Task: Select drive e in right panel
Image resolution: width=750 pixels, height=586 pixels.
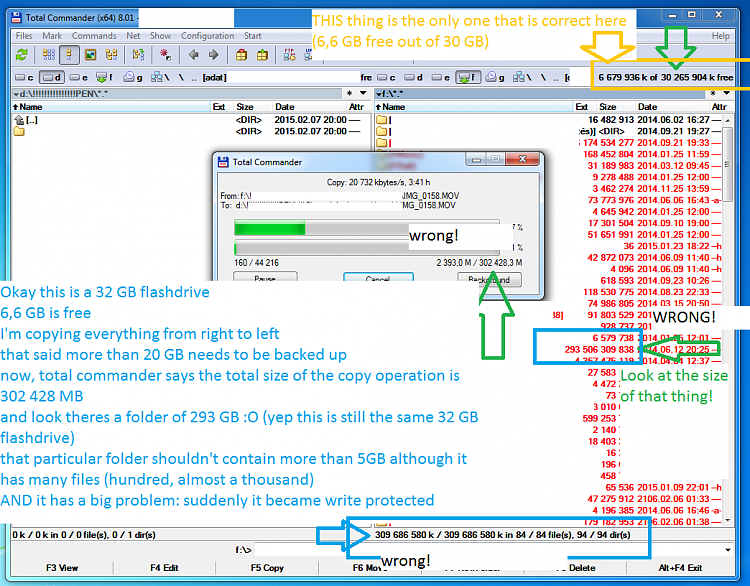Action: [x=441, y=77]
